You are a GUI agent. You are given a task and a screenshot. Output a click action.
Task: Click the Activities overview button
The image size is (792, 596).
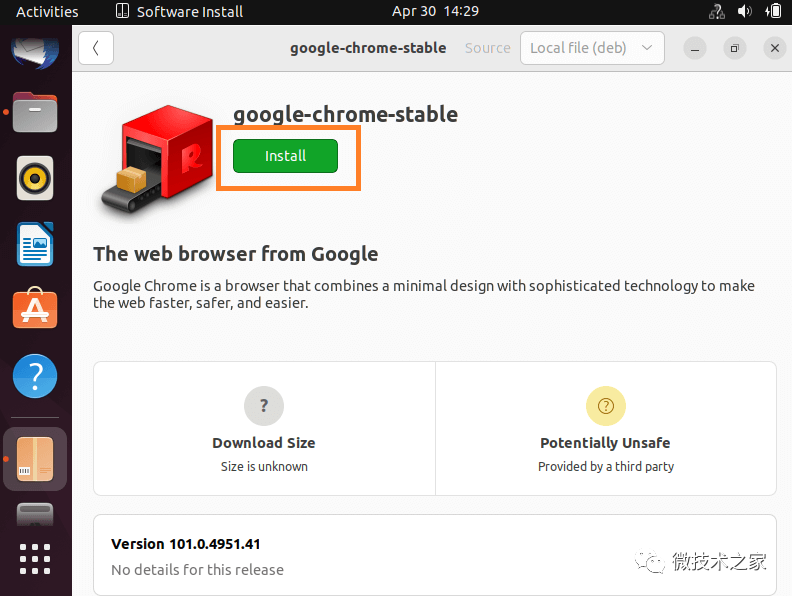[x=47, y=12]
